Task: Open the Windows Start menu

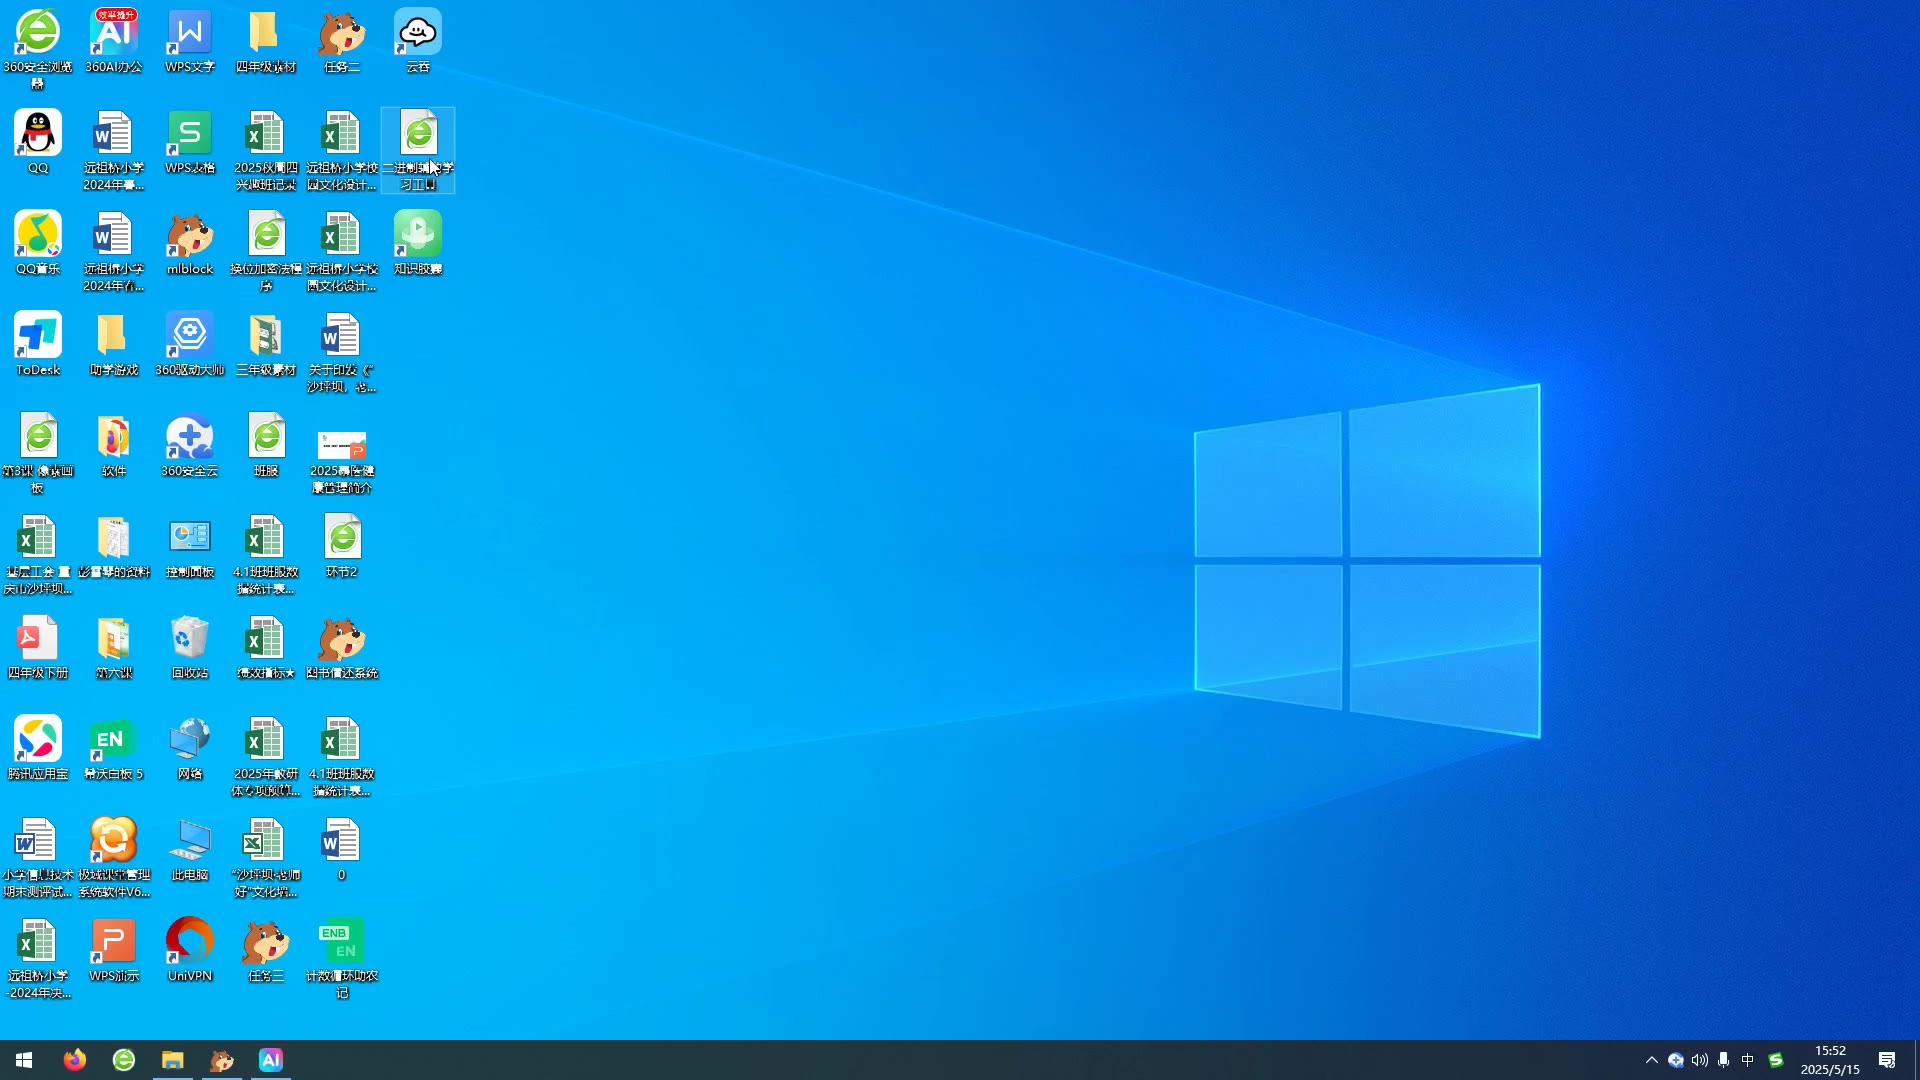Action: click(x=24, y=1060)
